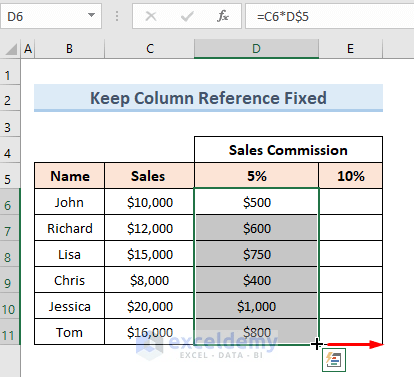Viewport: 414px width, 377px height.
Task: Click empty 10% cell in Jessica's row
Action: tap(351, 306)
